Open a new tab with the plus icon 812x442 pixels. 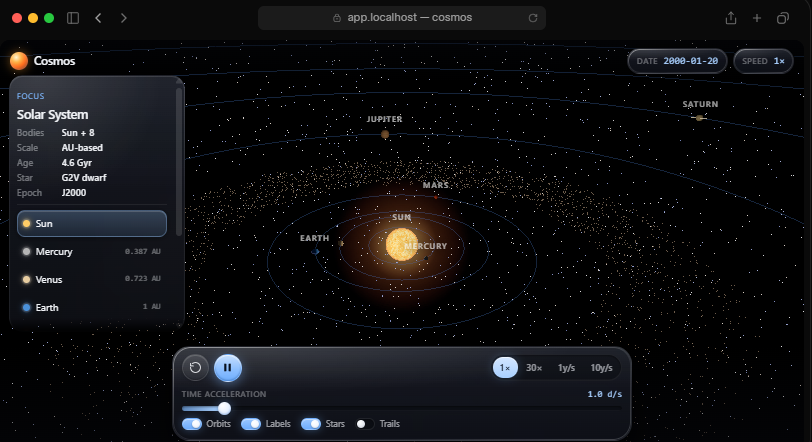click(x=757, y=18)
